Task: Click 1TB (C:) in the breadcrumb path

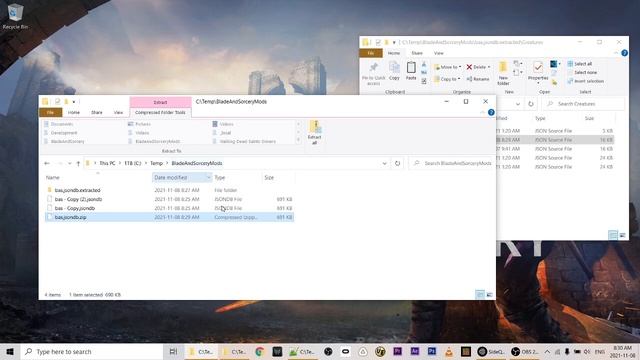Action: pos(133,163)
